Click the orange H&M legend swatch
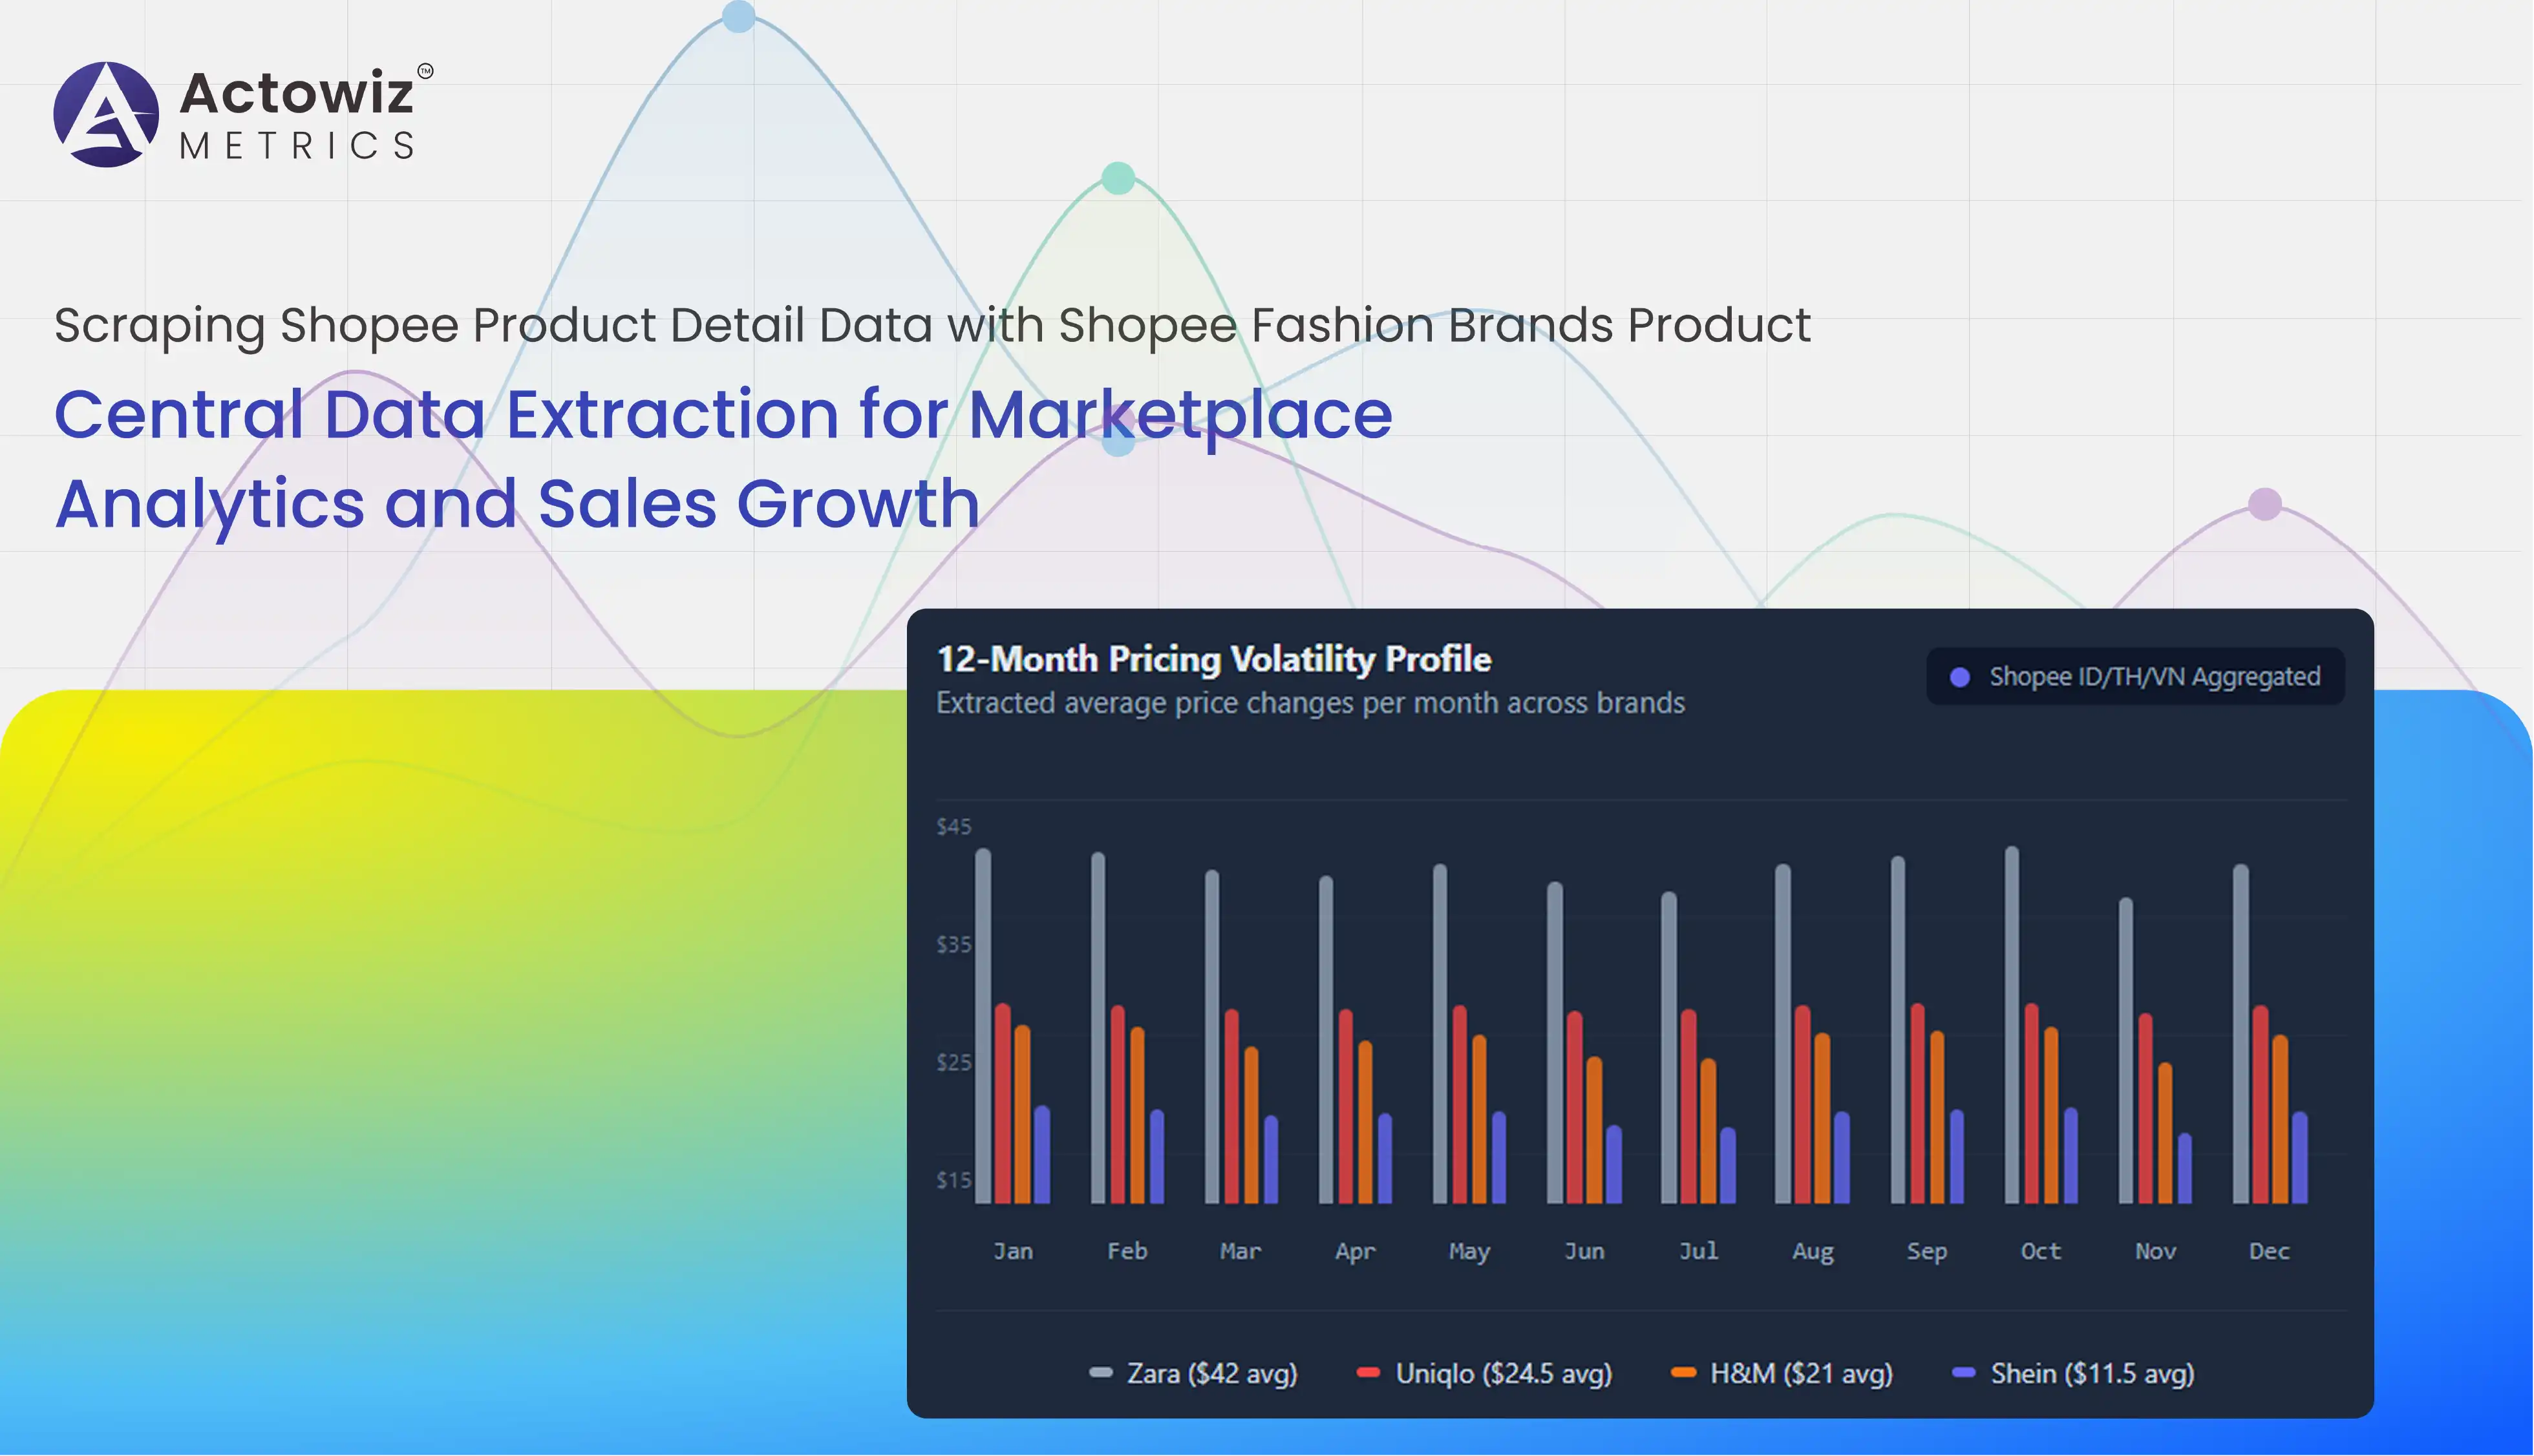Image resolution: width=2534 pixels, height=1456 pixels. pyautogui.click(x=1684, y=1373)
